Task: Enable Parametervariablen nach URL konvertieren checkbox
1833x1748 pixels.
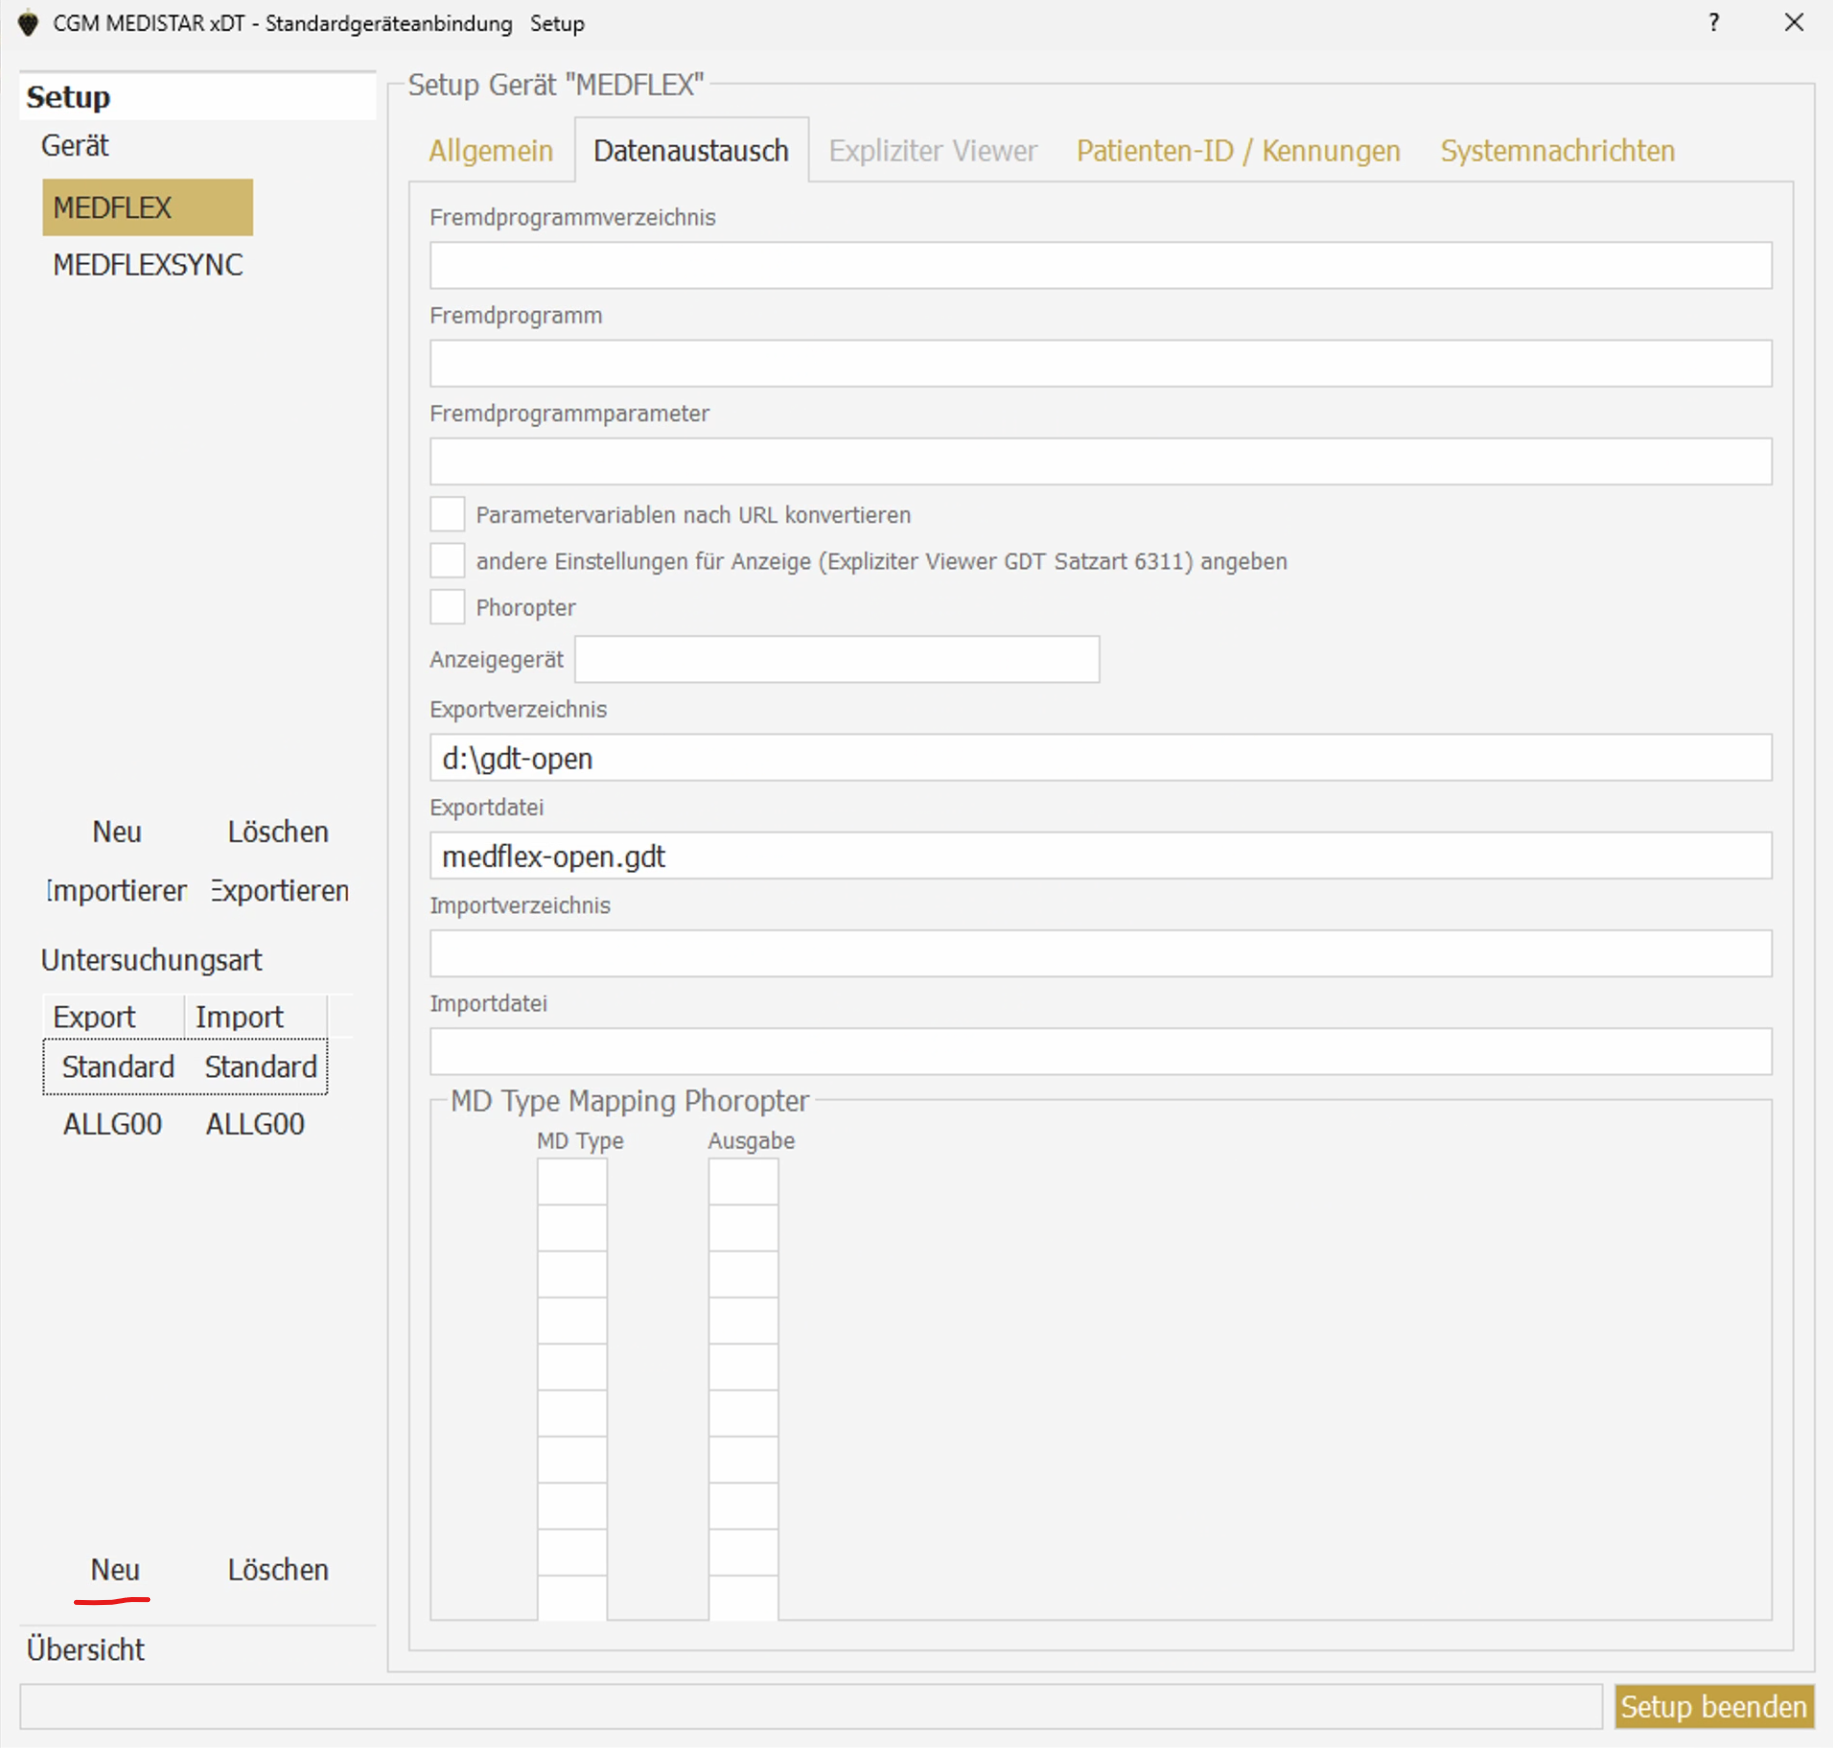Action: click(x=447, y=514)
